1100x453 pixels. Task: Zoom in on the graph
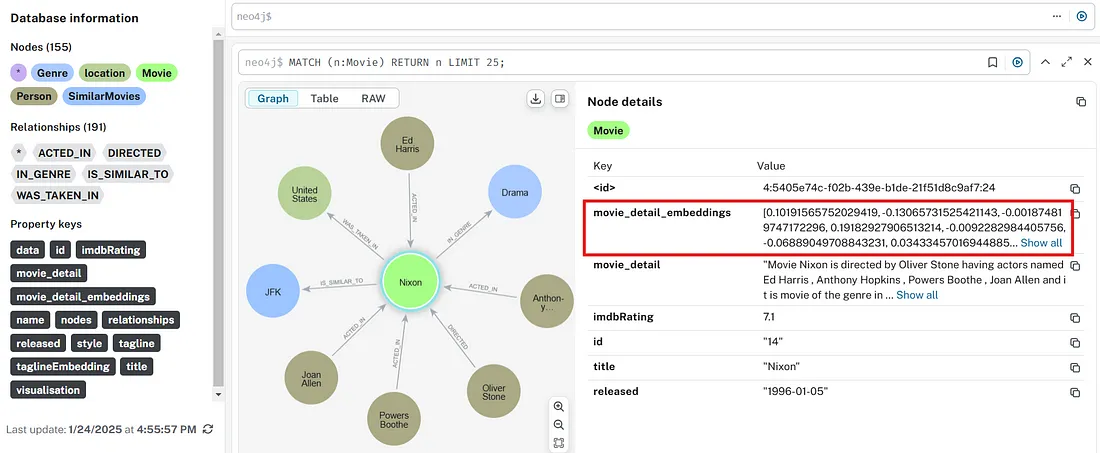558,407
